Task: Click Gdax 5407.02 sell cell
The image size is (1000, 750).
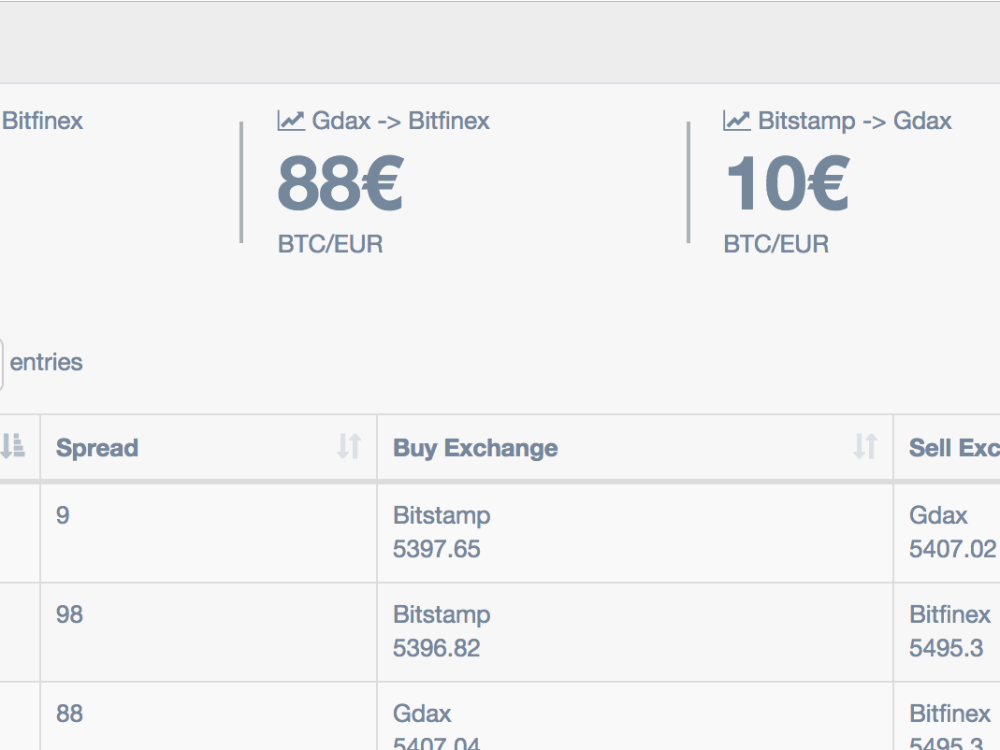Action: tap(947, 533)
